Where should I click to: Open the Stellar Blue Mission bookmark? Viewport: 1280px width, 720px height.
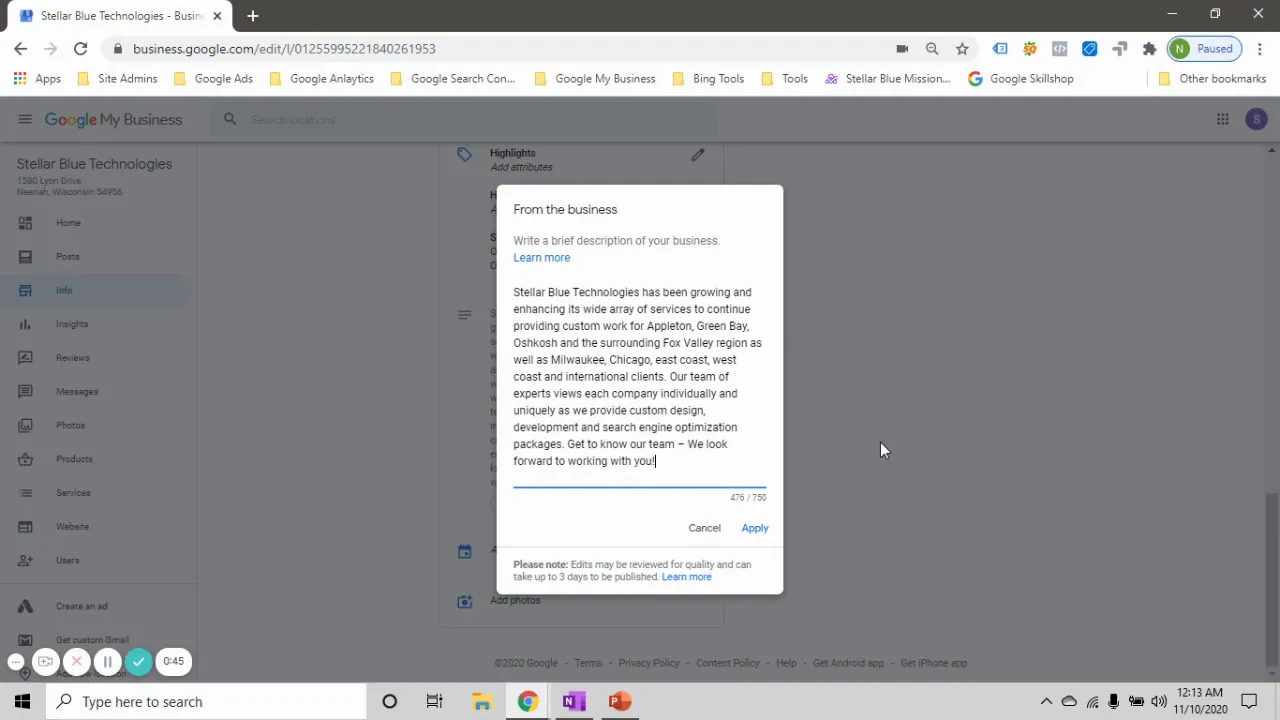887,78
